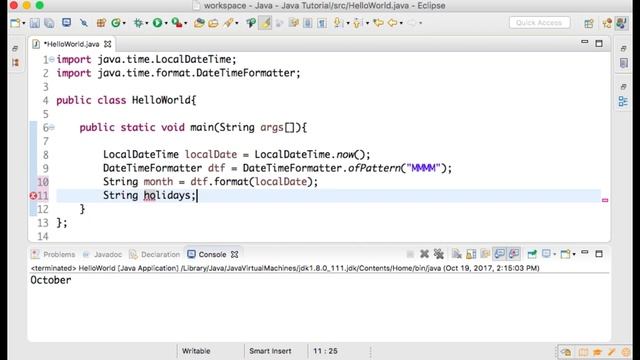The image size is (640, 360).
Task: Open the Run configurations dropdown arrow
Action: click(x=166, y=23)
